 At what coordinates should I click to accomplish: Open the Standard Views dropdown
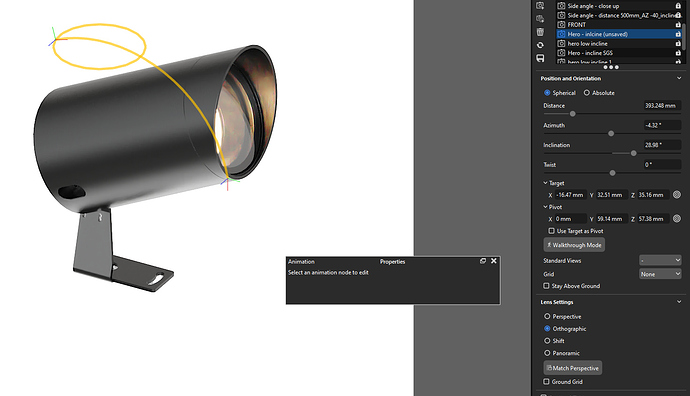click(660, 260)
